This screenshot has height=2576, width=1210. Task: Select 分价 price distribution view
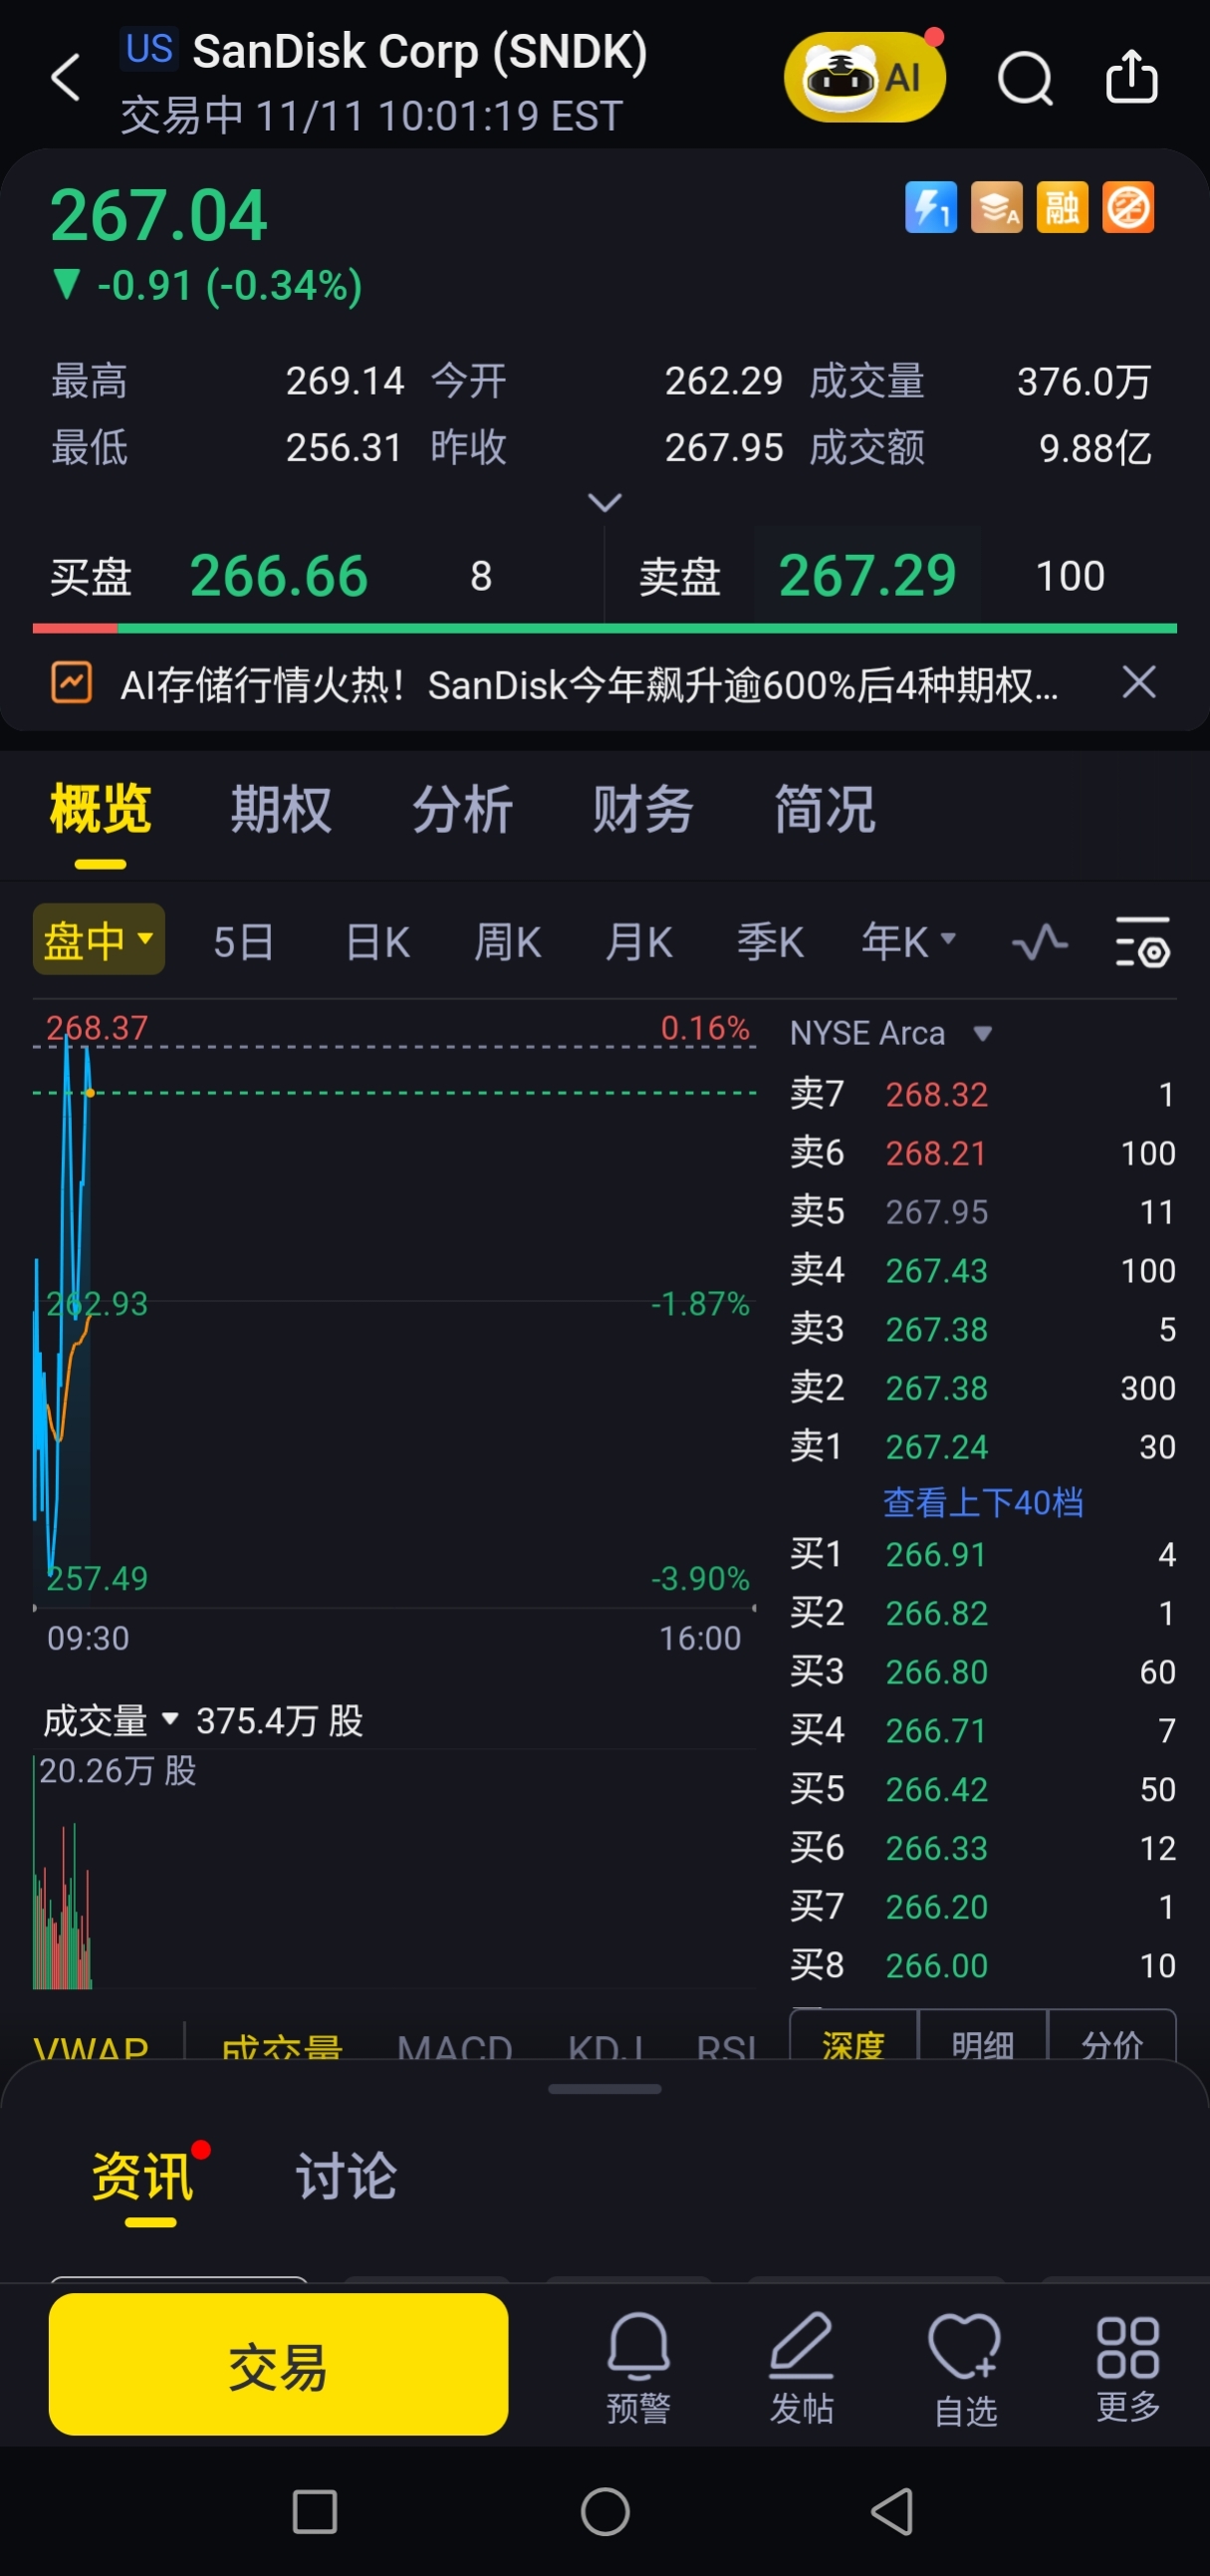click(1112, 2036)
